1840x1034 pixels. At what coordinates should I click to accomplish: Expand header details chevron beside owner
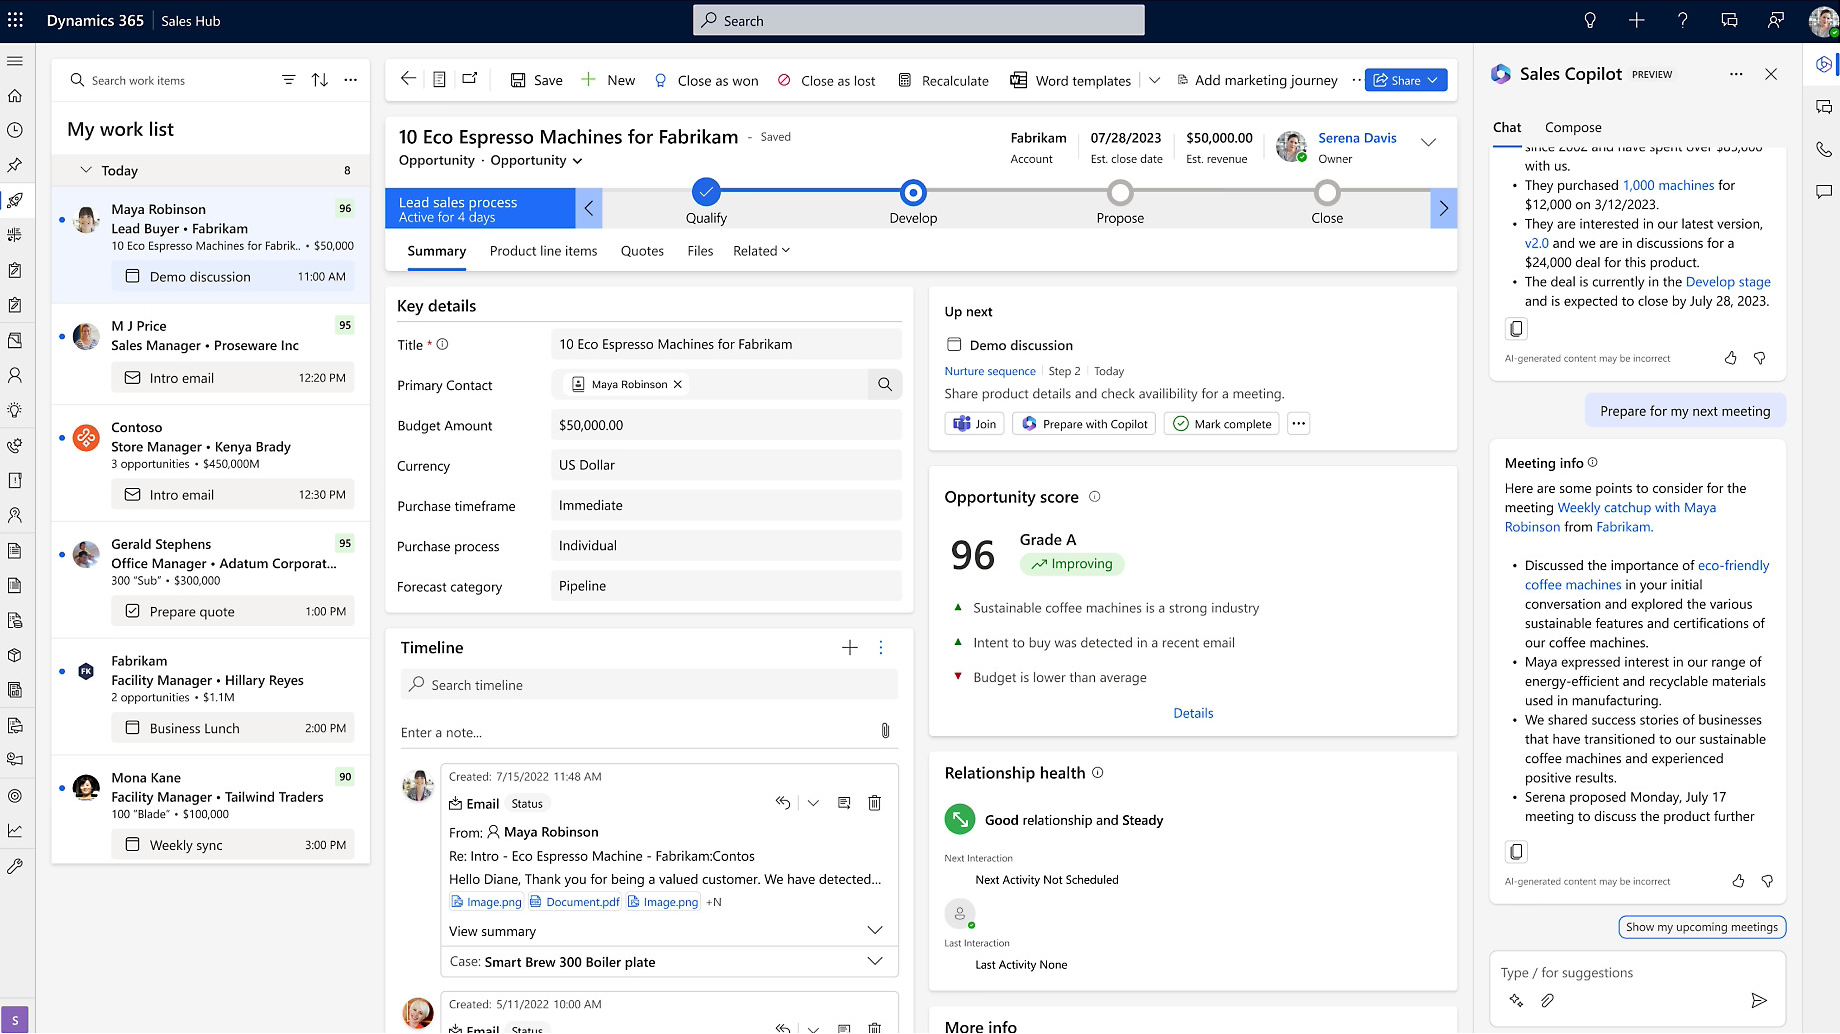[x=1429, y=142]
